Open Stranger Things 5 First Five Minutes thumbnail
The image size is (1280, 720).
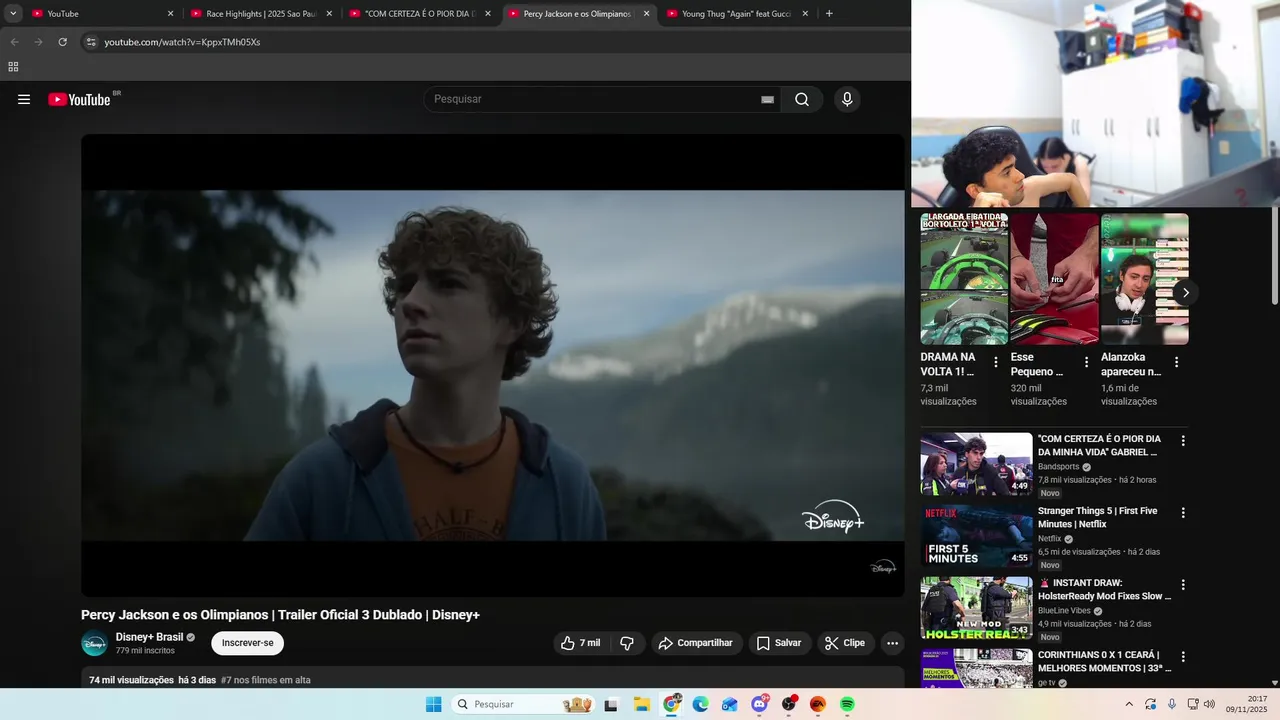976,536
